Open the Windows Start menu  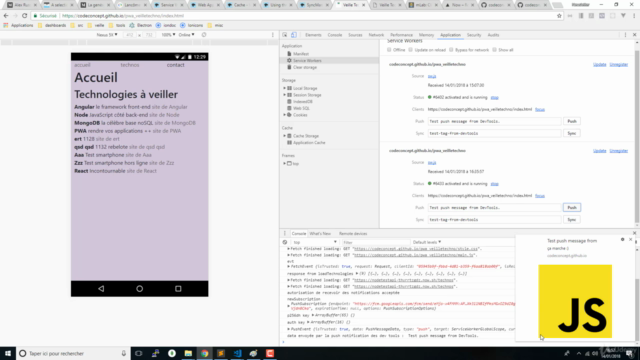(8, 353)
